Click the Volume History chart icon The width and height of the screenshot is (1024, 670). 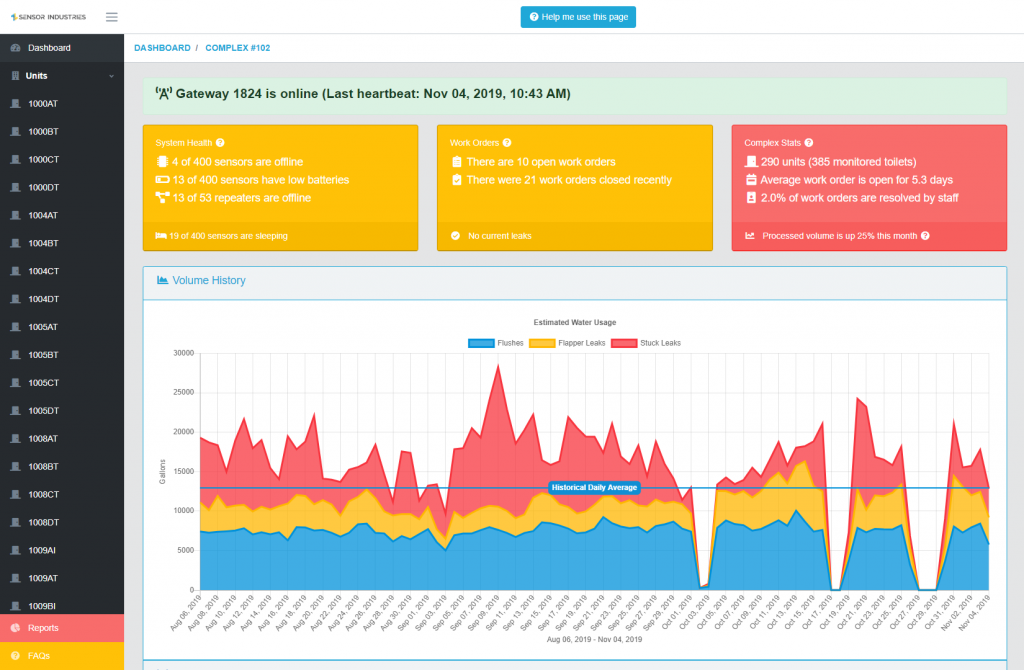[x=162, y=281]
